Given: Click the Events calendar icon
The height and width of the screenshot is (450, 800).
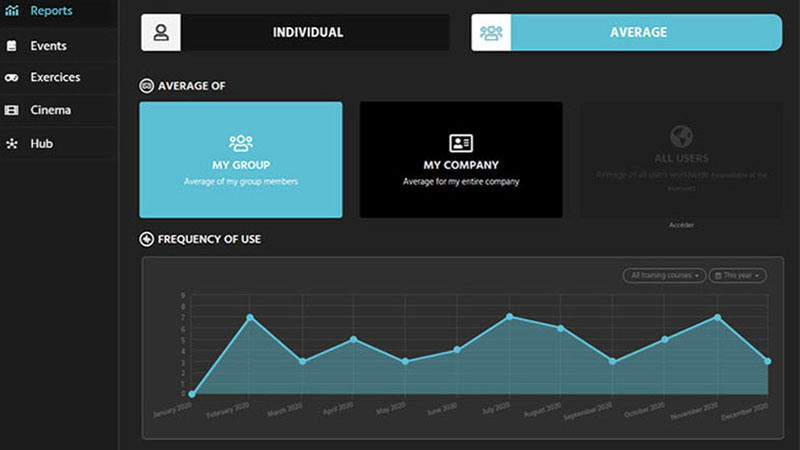Looking at the screenshot, I should 12,46.
